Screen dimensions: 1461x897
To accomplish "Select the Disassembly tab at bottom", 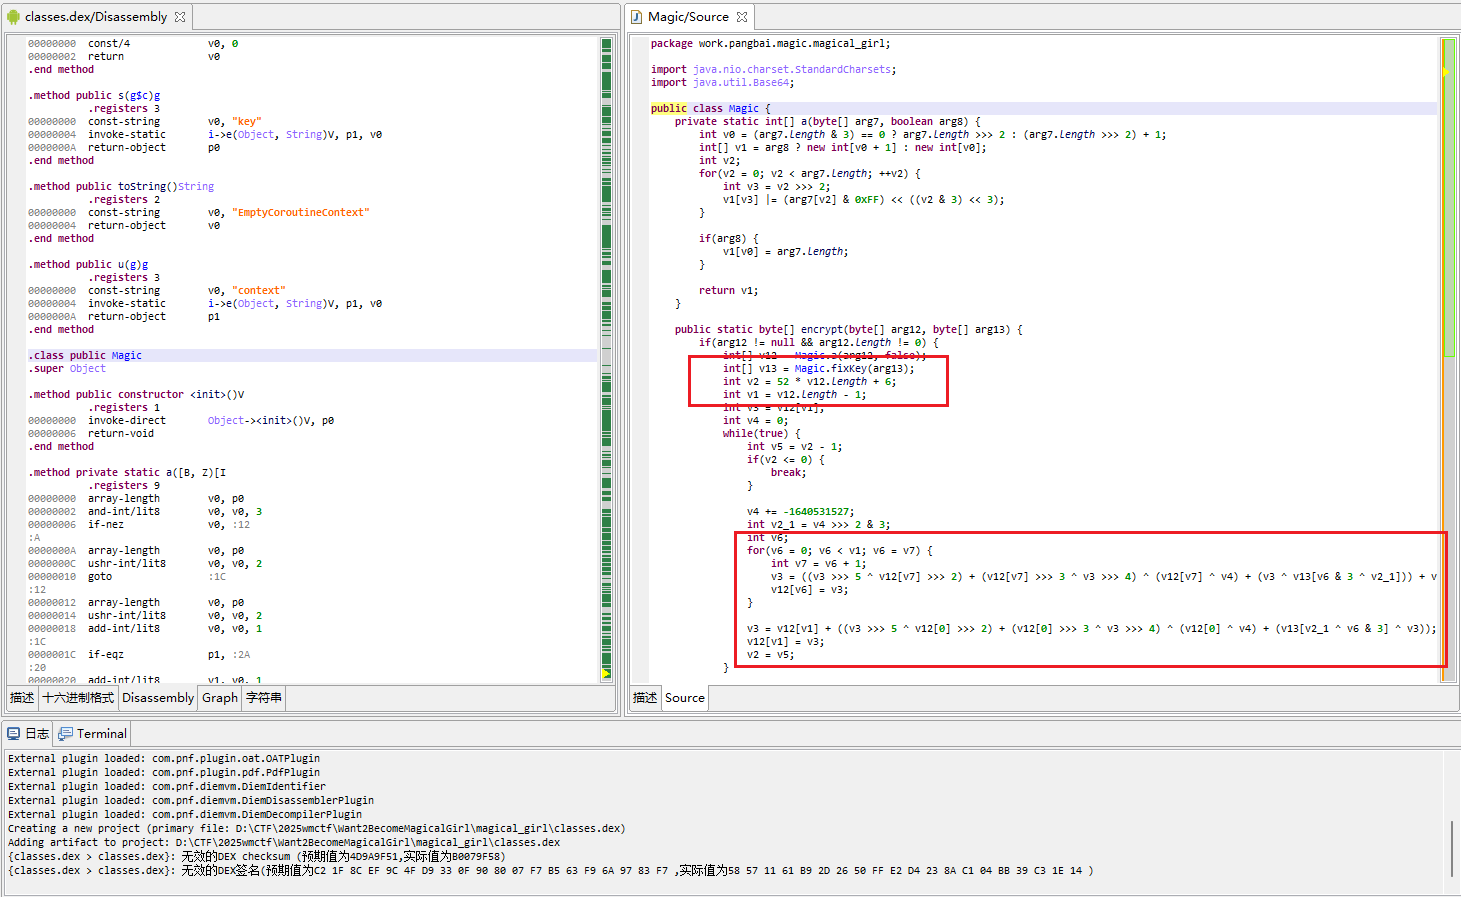I will click(158, 698).
